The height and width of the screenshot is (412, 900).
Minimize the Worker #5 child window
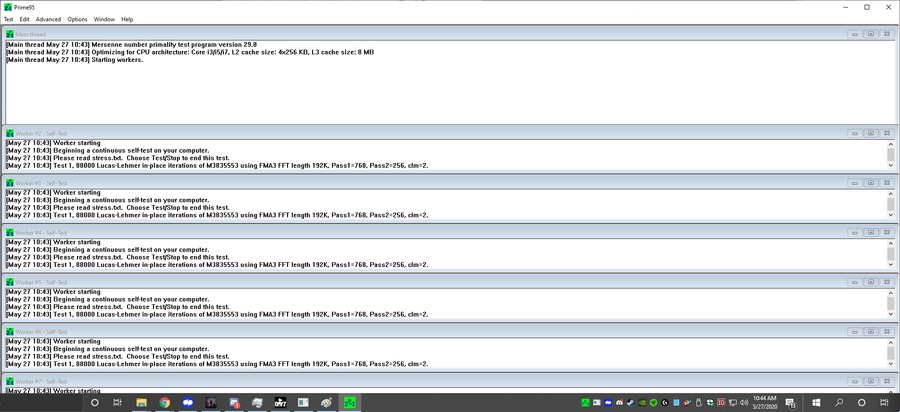point(855,282)
